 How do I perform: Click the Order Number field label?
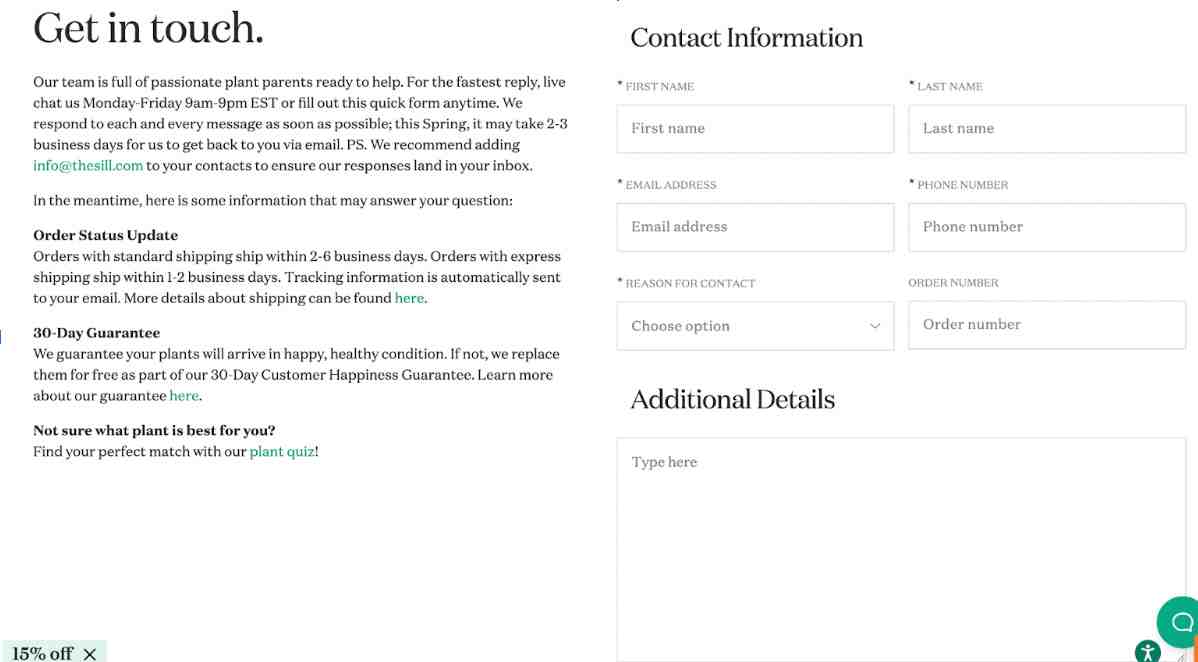(953, 283)
